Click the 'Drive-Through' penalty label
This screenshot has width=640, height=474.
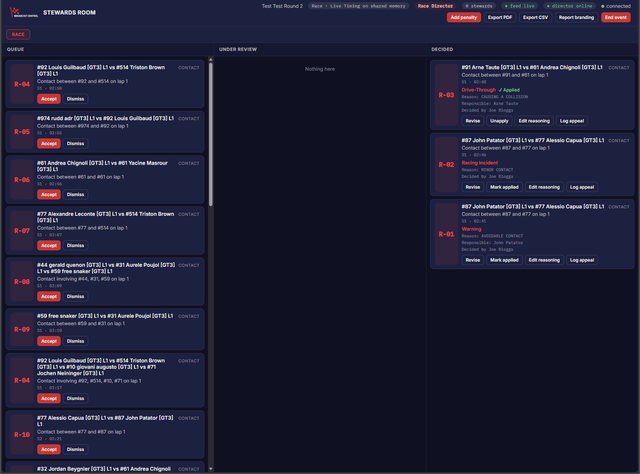click(478, 90)
